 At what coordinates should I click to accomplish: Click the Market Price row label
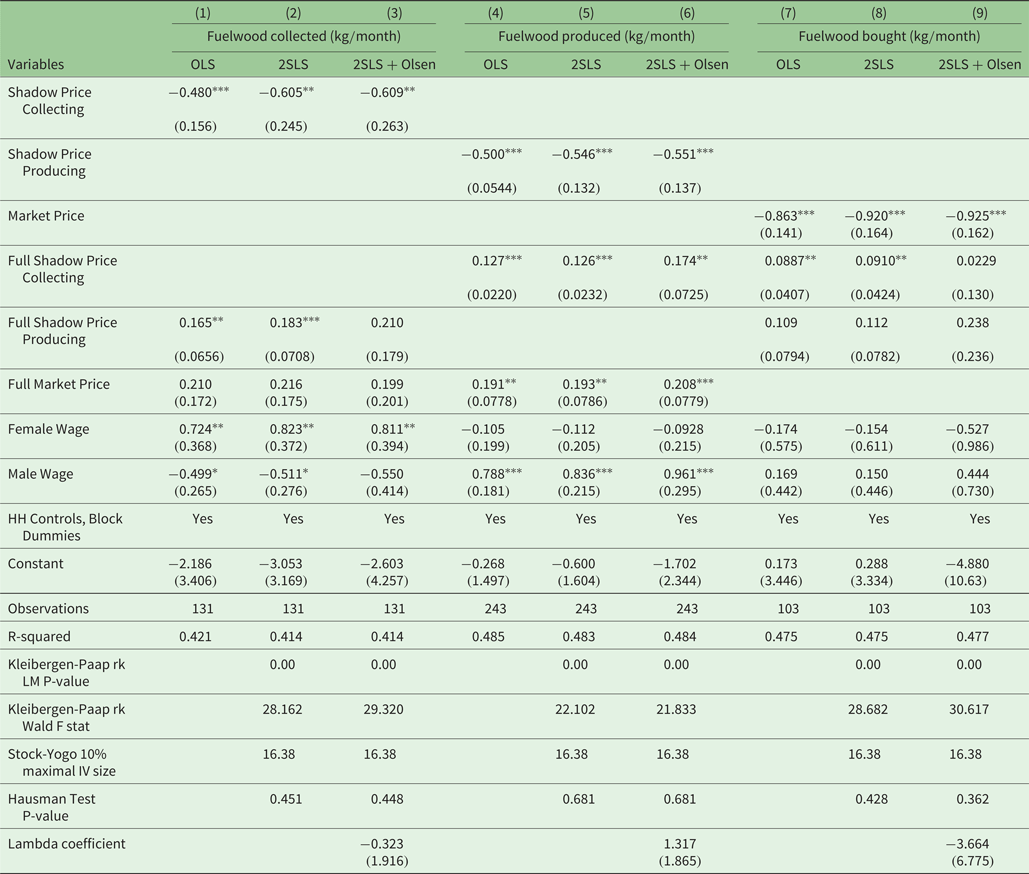(46, 216)
